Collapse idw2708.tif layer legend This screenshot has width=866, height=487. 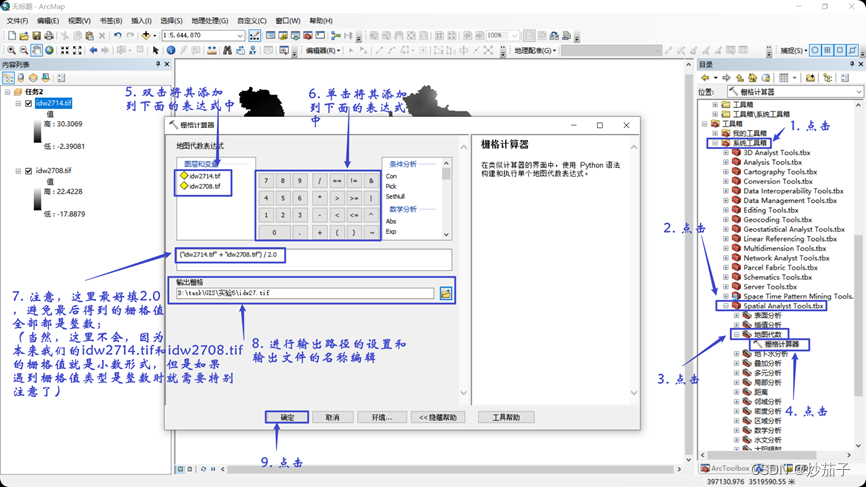(18, 171)
